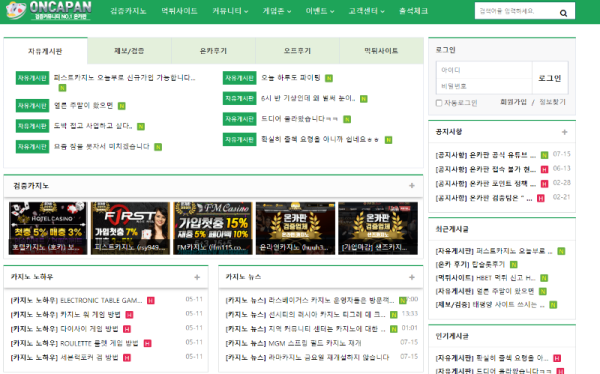600x374 pixels.
Task: Open MGM 스프링 필드 카지노 news
Action: coord(293,343)
